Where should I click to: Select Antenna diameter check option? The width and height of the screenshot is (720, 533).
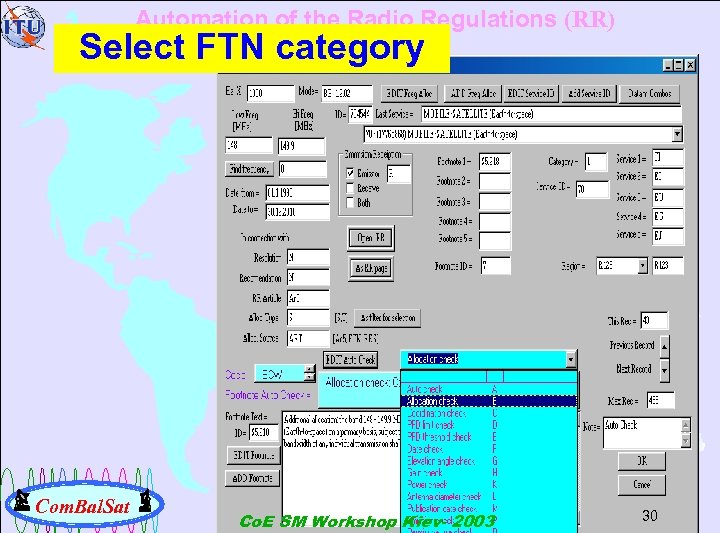pos(489,496)
